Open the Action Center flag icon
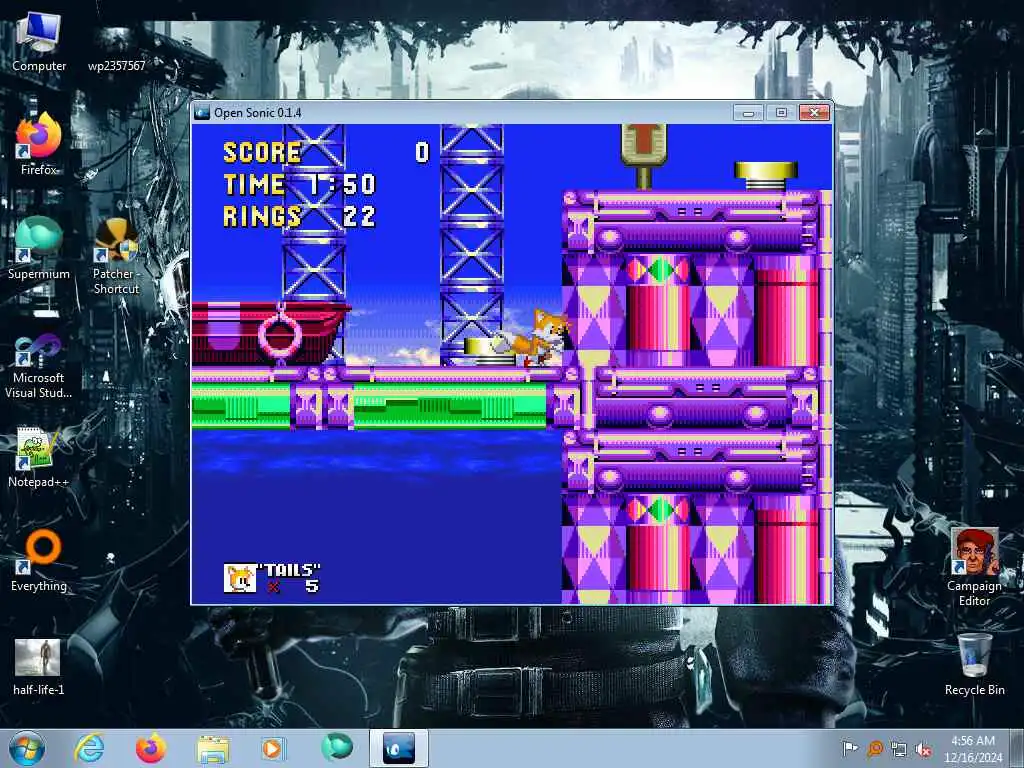This screenshot has height=768, width=1024. [850, 748]
